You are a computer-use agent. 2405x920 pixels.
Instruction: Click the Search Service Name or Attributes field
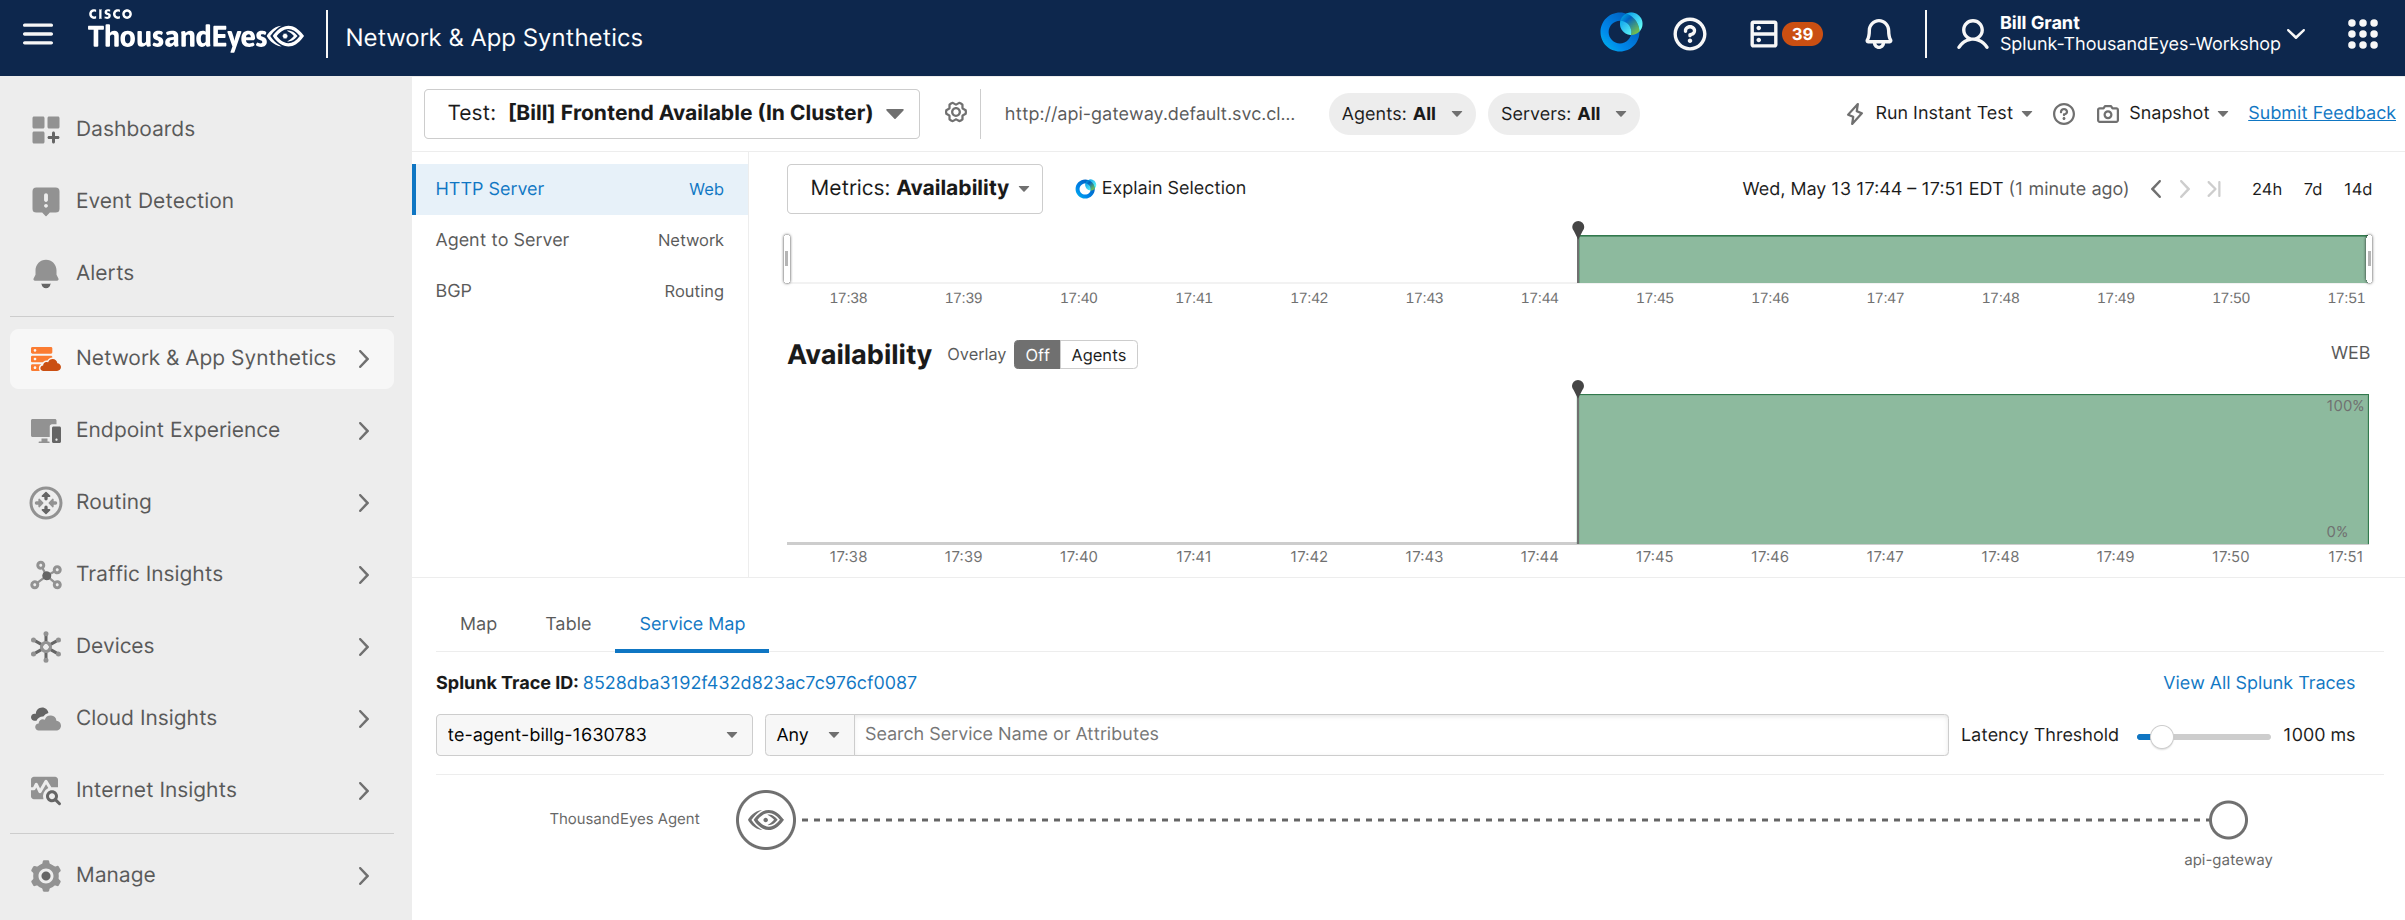tap(1401, 735)
